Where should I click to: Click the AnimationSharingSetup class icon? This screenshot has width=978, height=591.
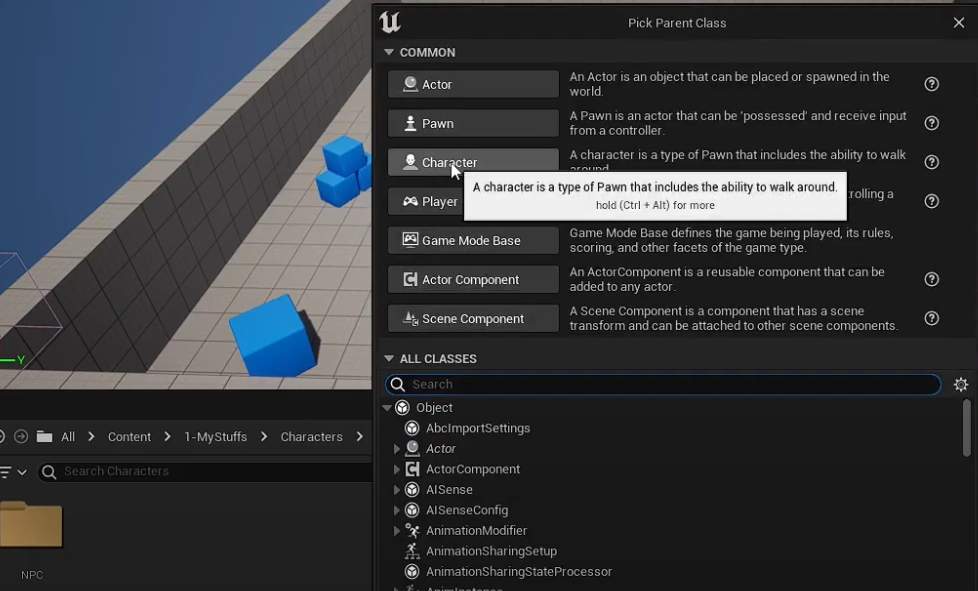[x=412, y=551]
